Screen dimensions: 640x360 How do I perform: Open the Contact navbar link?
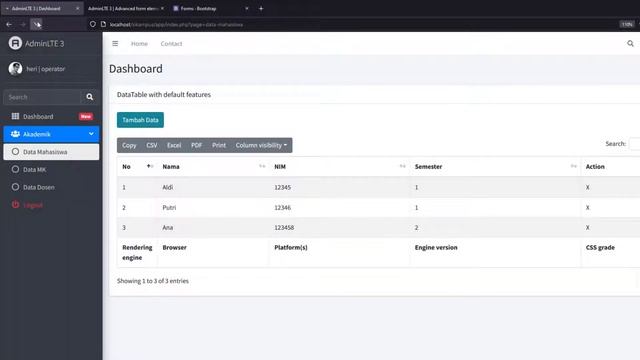click(171, 44)
